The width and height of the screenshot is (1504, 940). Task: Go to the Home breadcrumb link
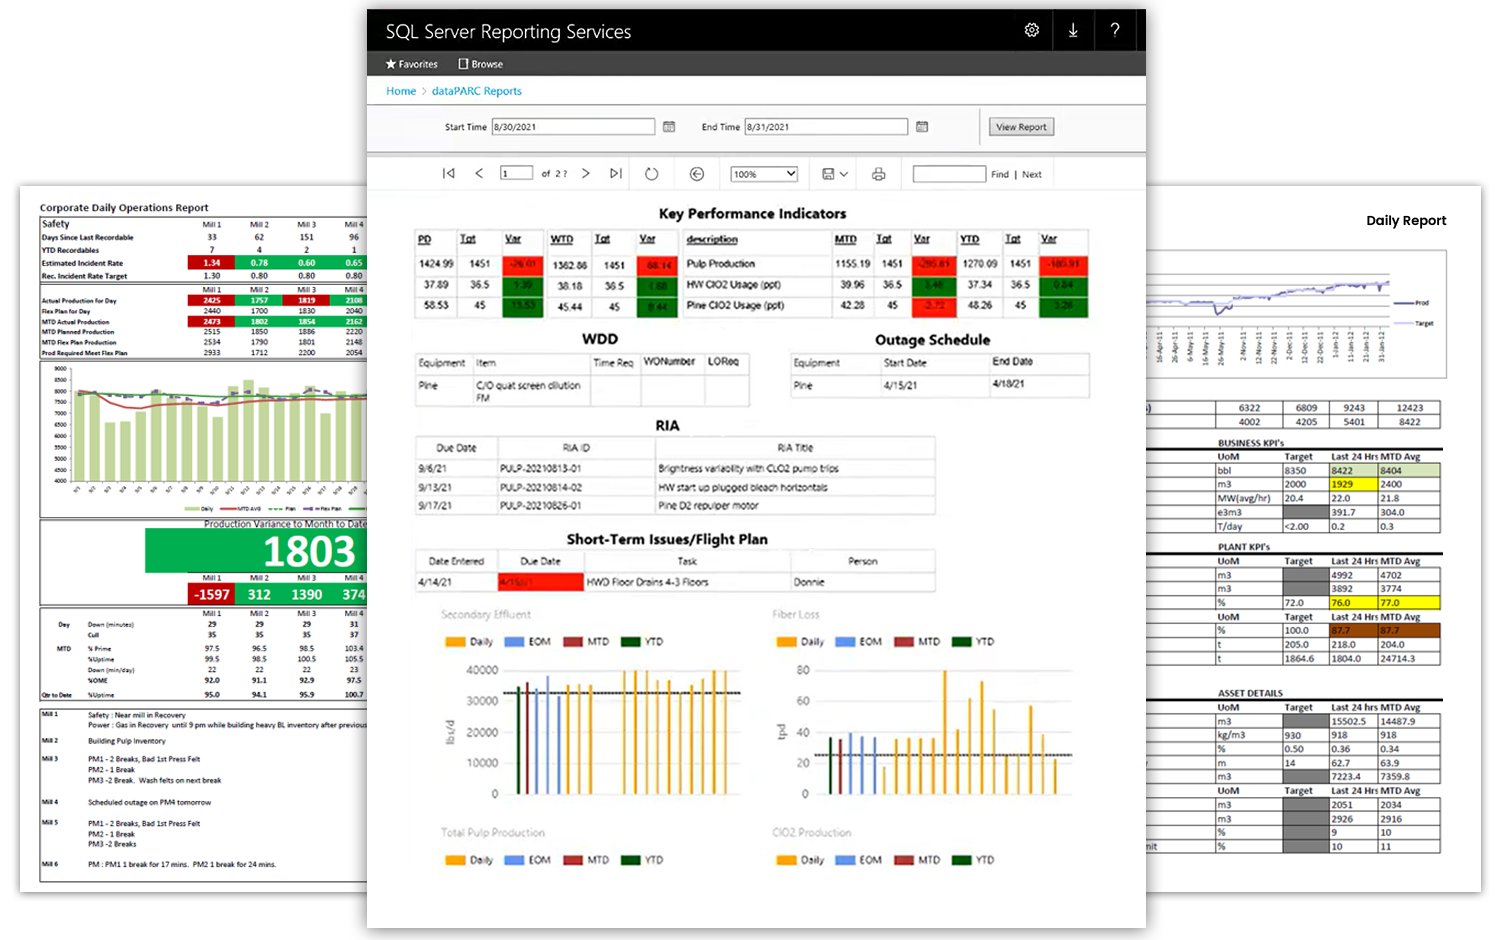401,91
